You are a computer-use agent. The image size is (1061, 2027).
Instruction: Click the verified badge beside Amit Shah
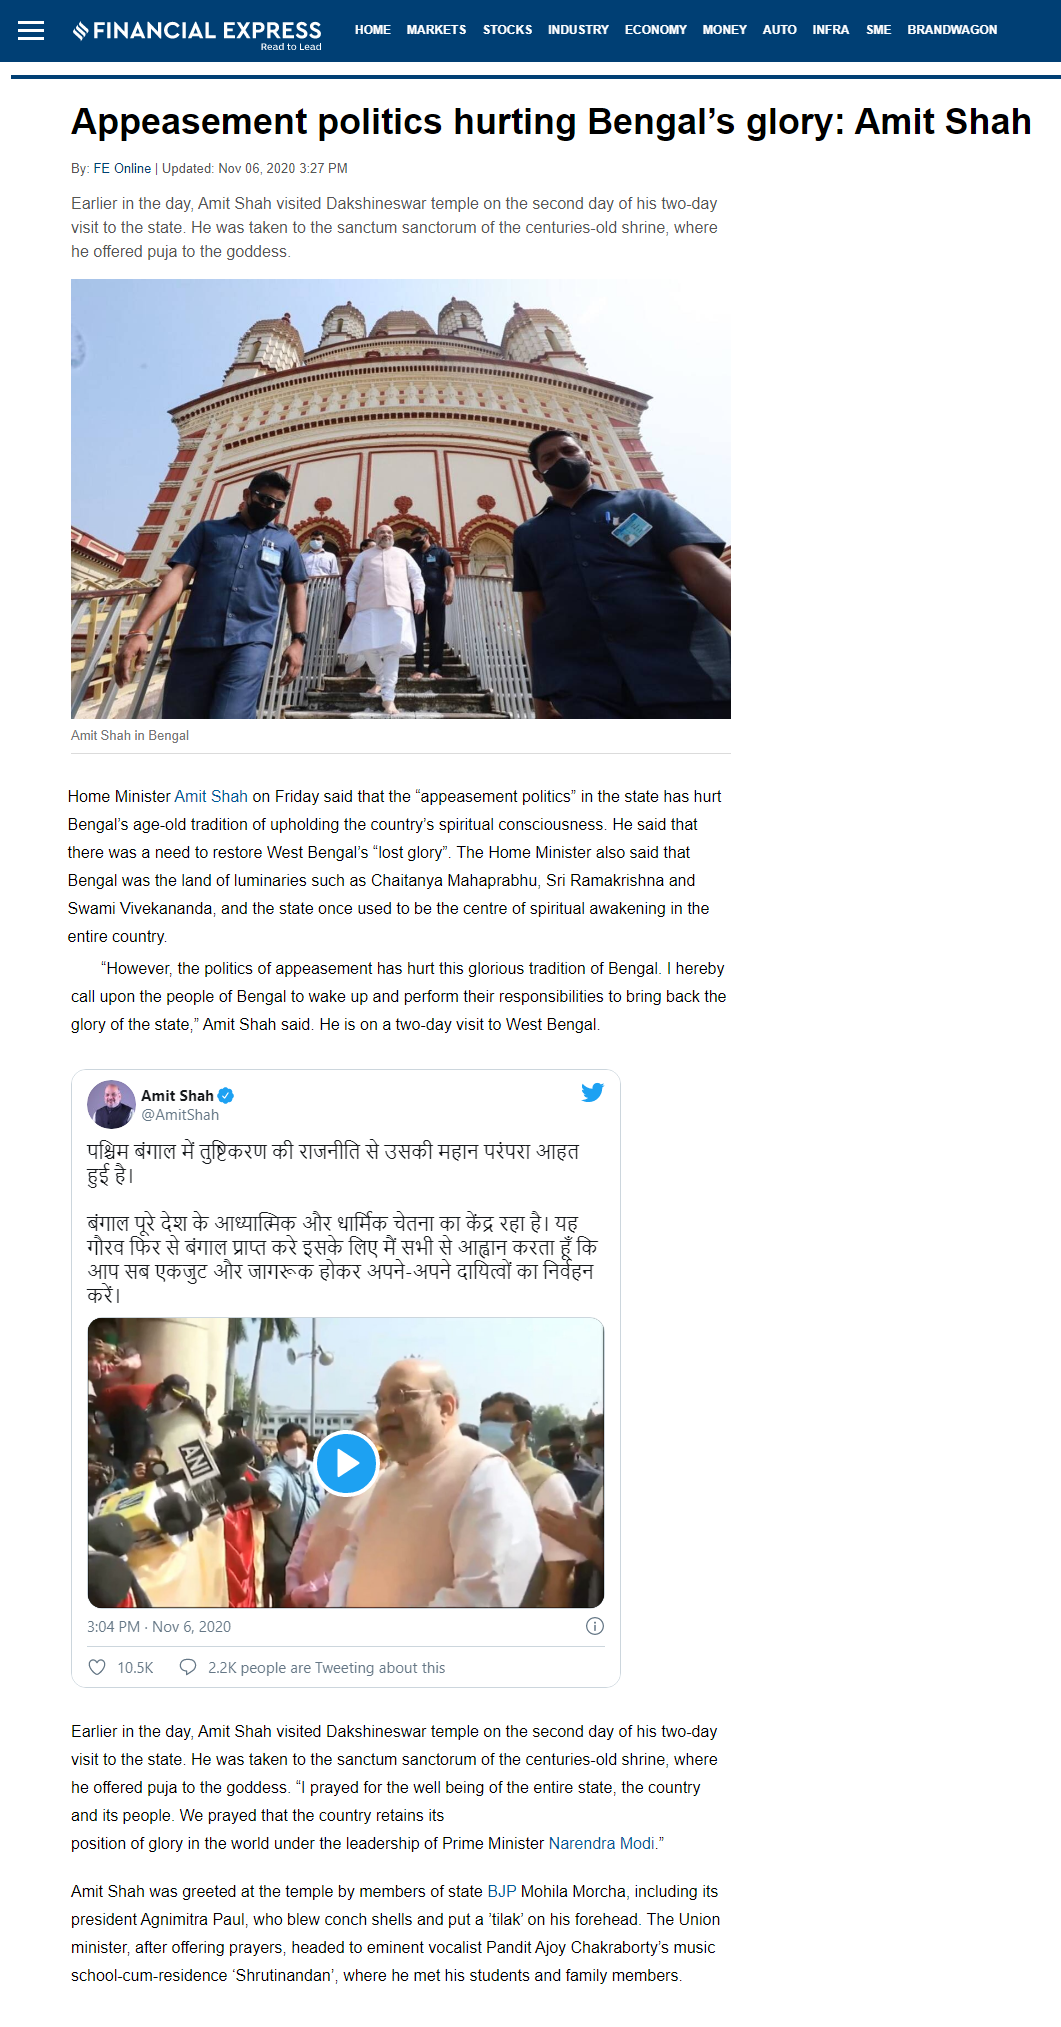click(x=226, y=1096)
